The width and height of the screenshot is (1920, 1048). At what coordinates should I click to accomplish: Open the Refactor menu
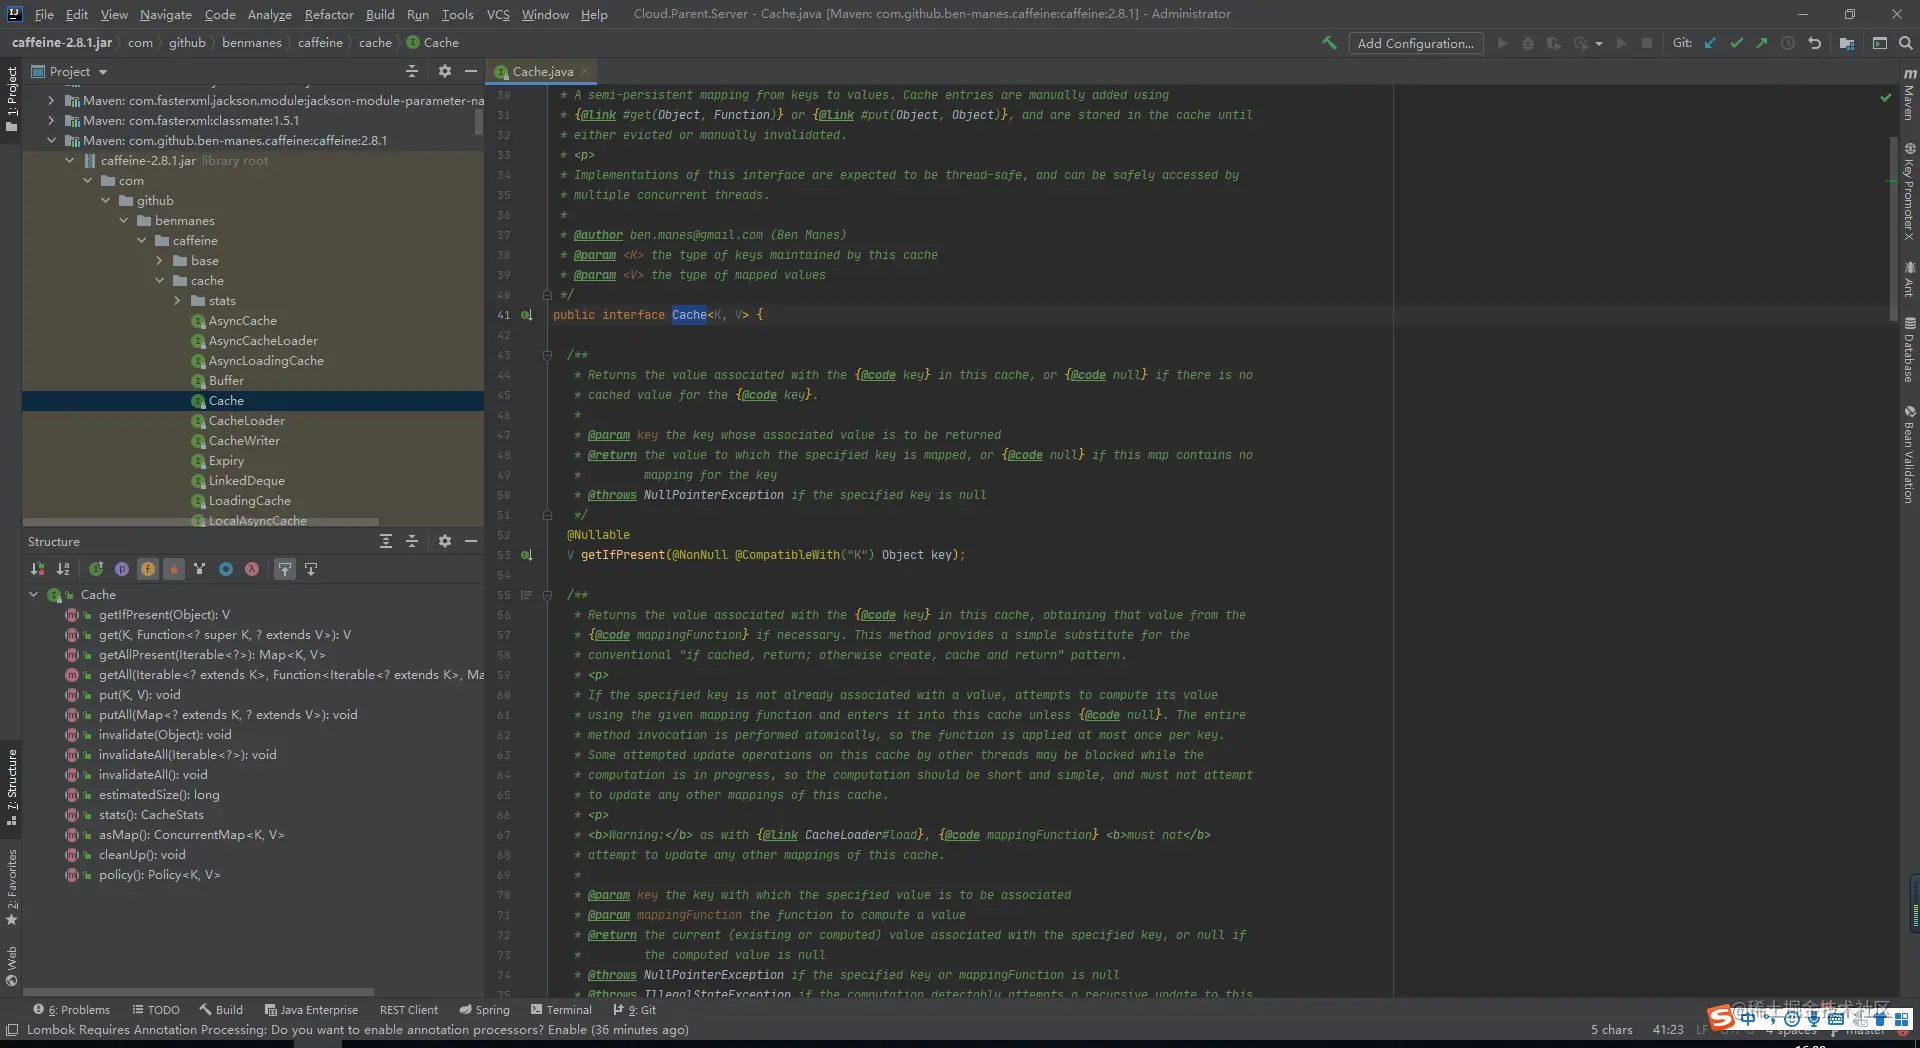tap(329, 14)
